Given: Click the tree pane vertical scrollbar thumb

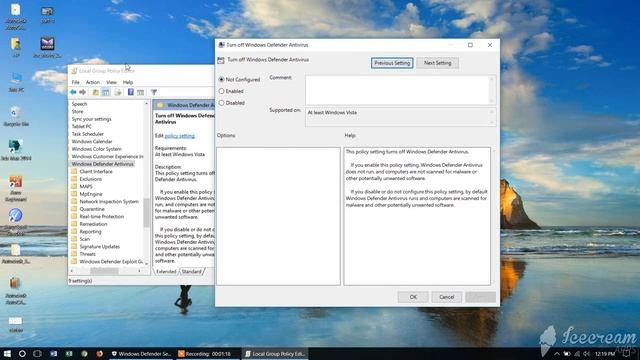Looking at the screenshot, I should [147, 212].
